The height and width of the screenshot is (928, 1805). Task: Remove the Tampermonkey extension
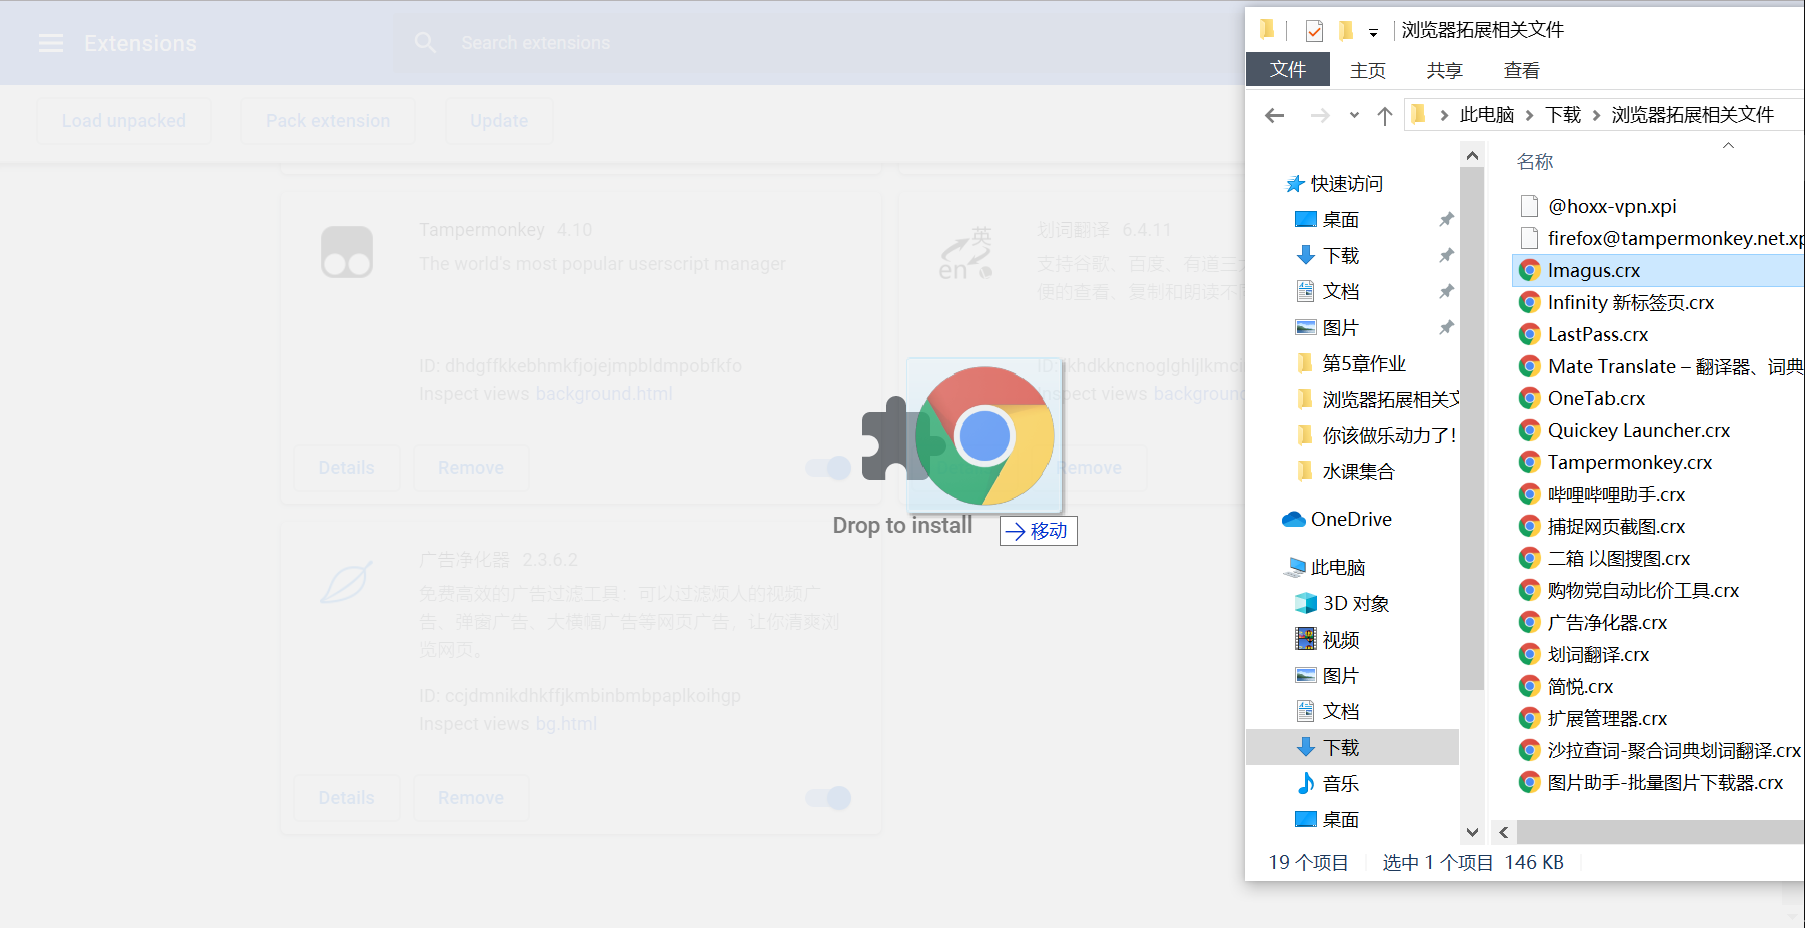click(471, 468)
